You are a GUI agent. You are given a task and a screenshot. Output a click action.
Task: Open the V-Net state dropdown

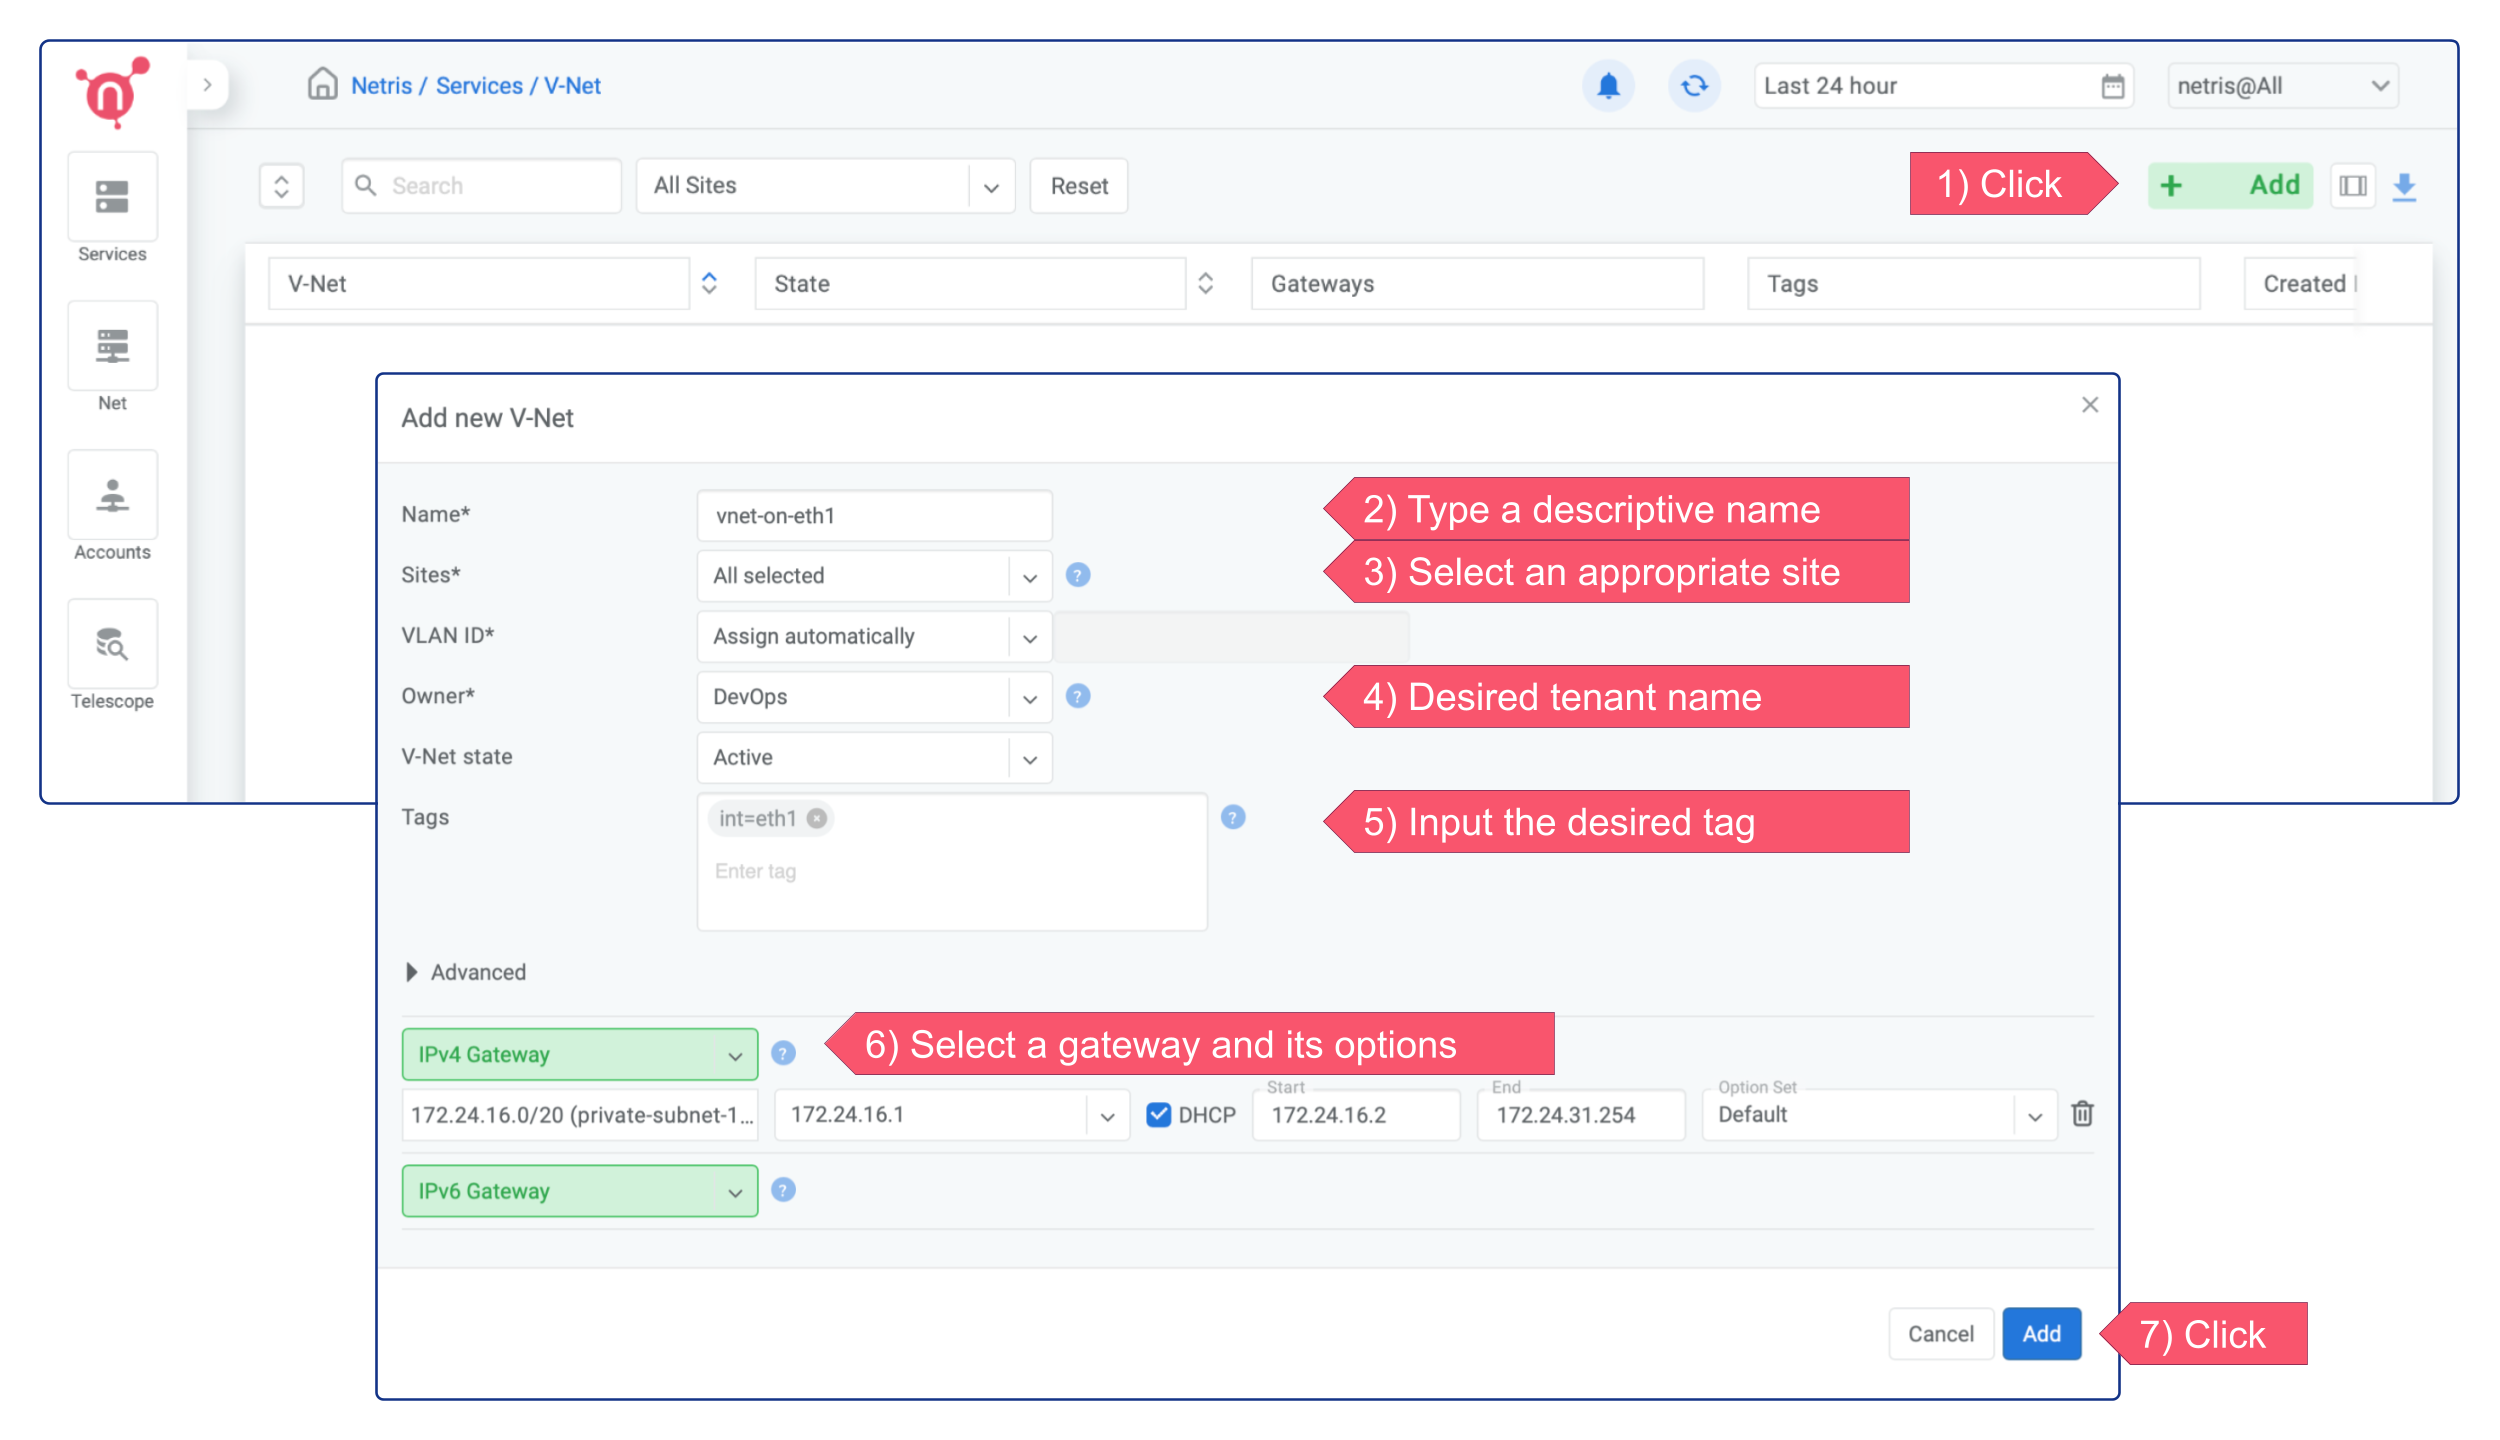pyautogui.click(x=873, y=758)
